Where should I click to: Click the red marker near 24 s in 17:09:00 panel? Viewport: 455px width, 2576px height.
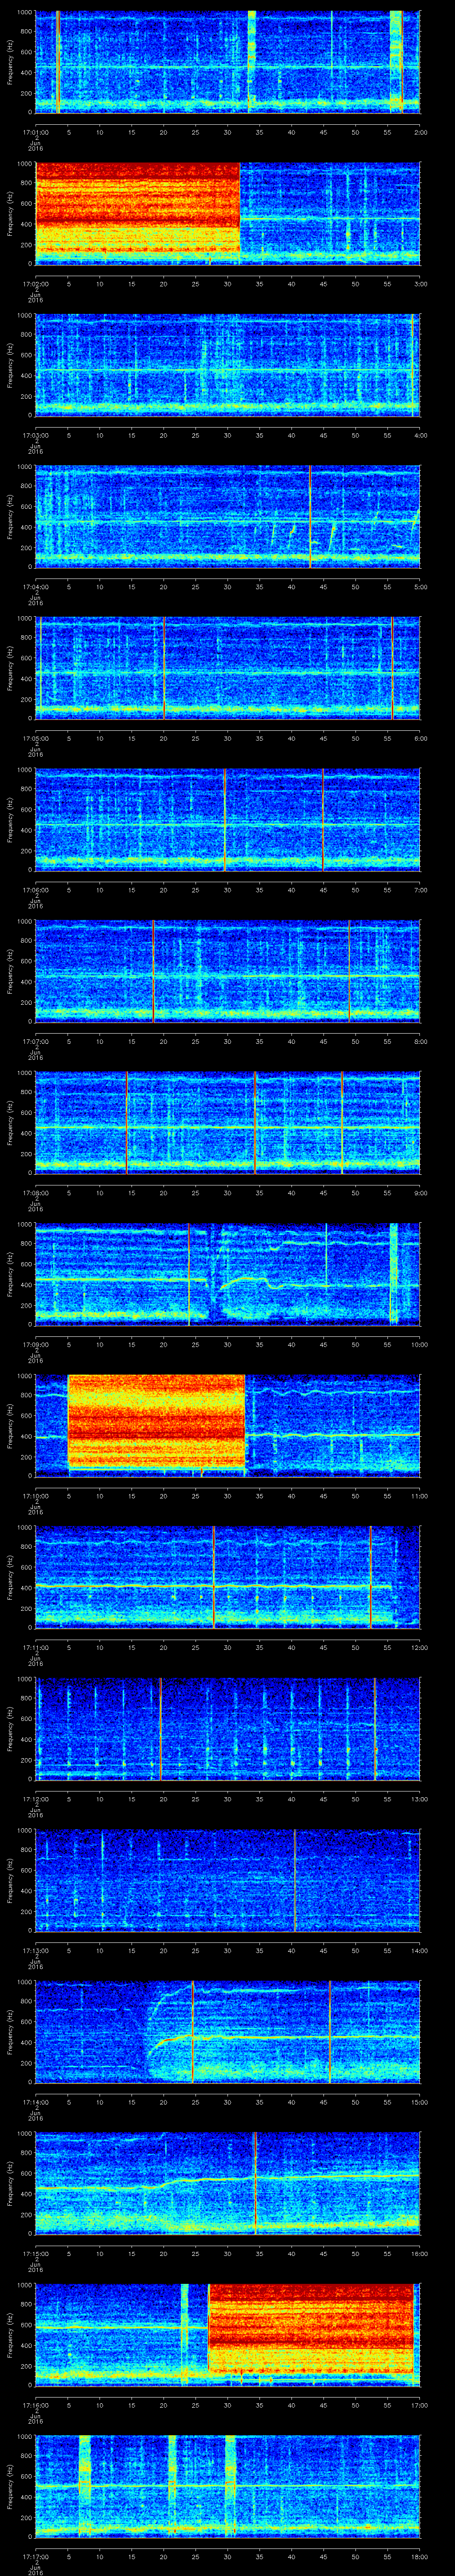coord(189,1275)
